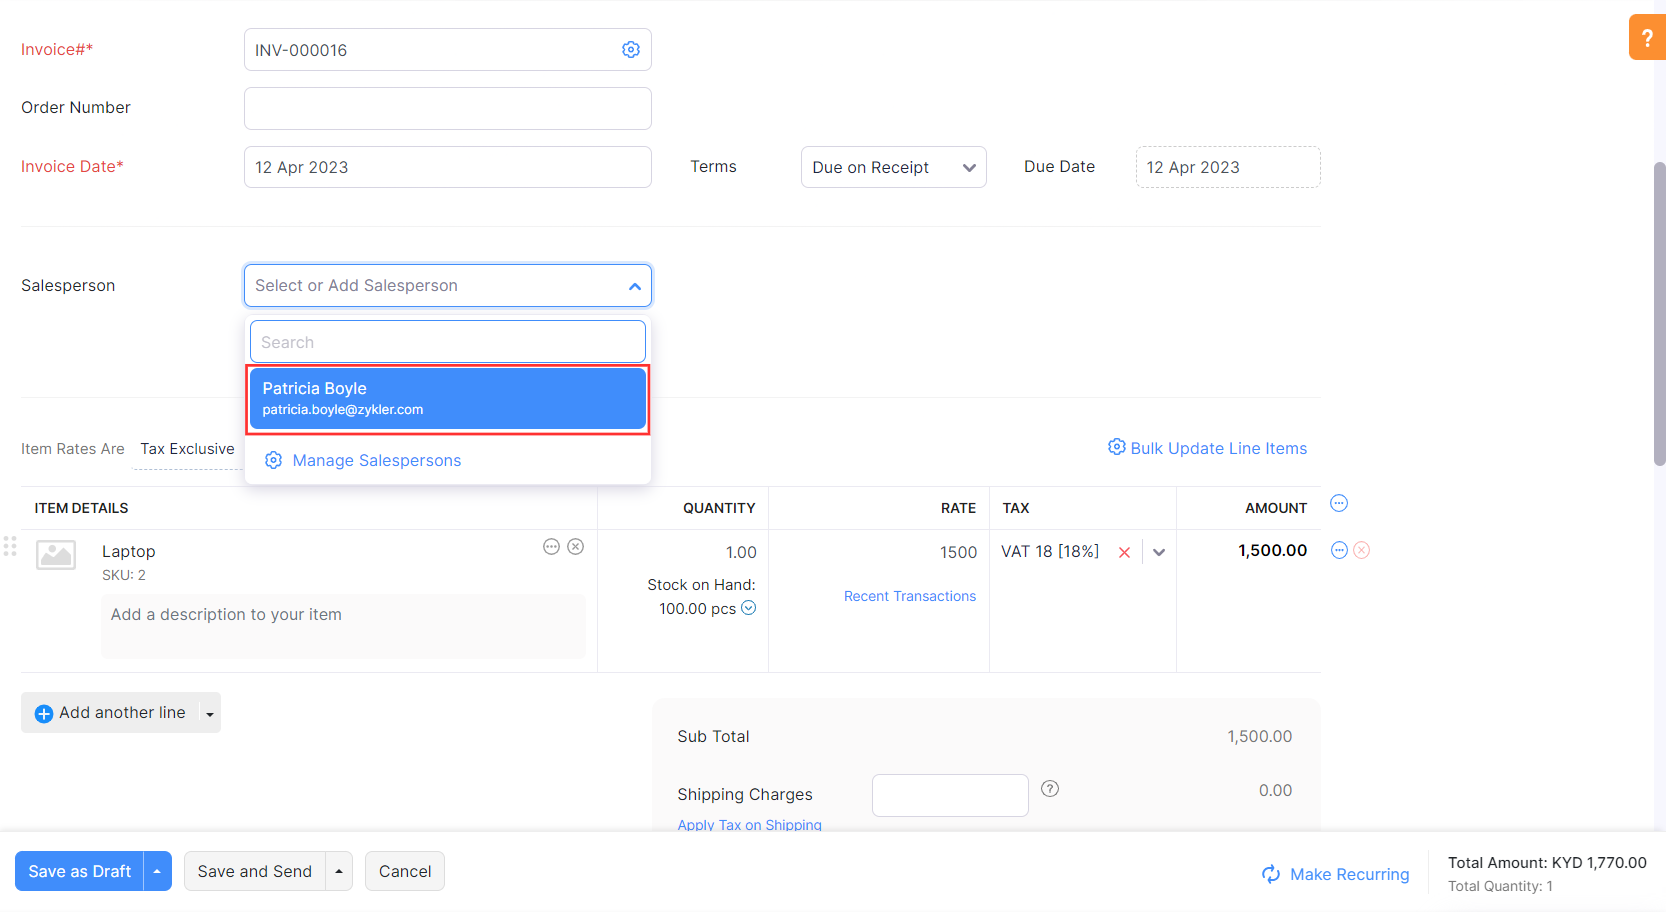This screenshot has height=912, width=1666.
Task: Open Manage Salespersons from the dropdown
Action: [376, 460]
